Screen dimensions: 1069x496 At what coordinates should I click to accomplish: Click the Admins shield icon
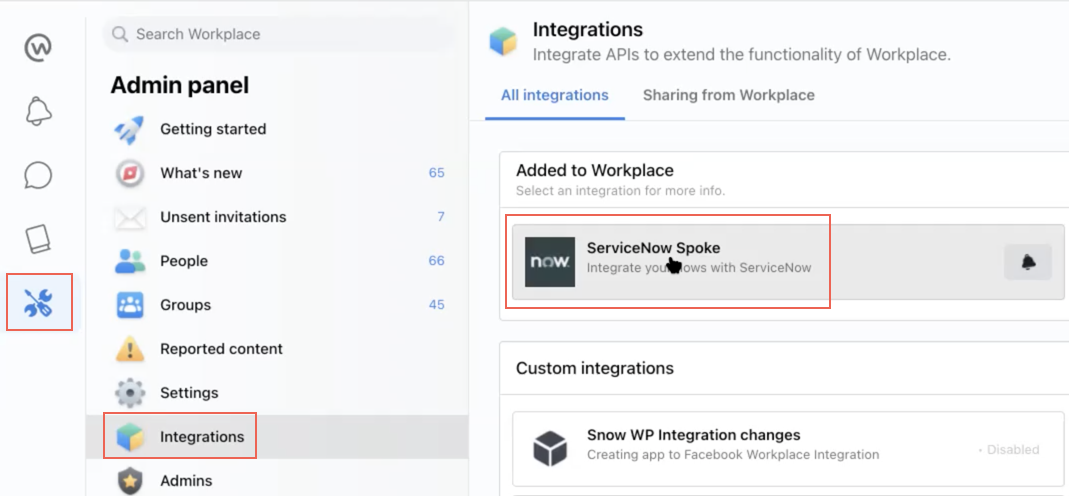[130, 481]
